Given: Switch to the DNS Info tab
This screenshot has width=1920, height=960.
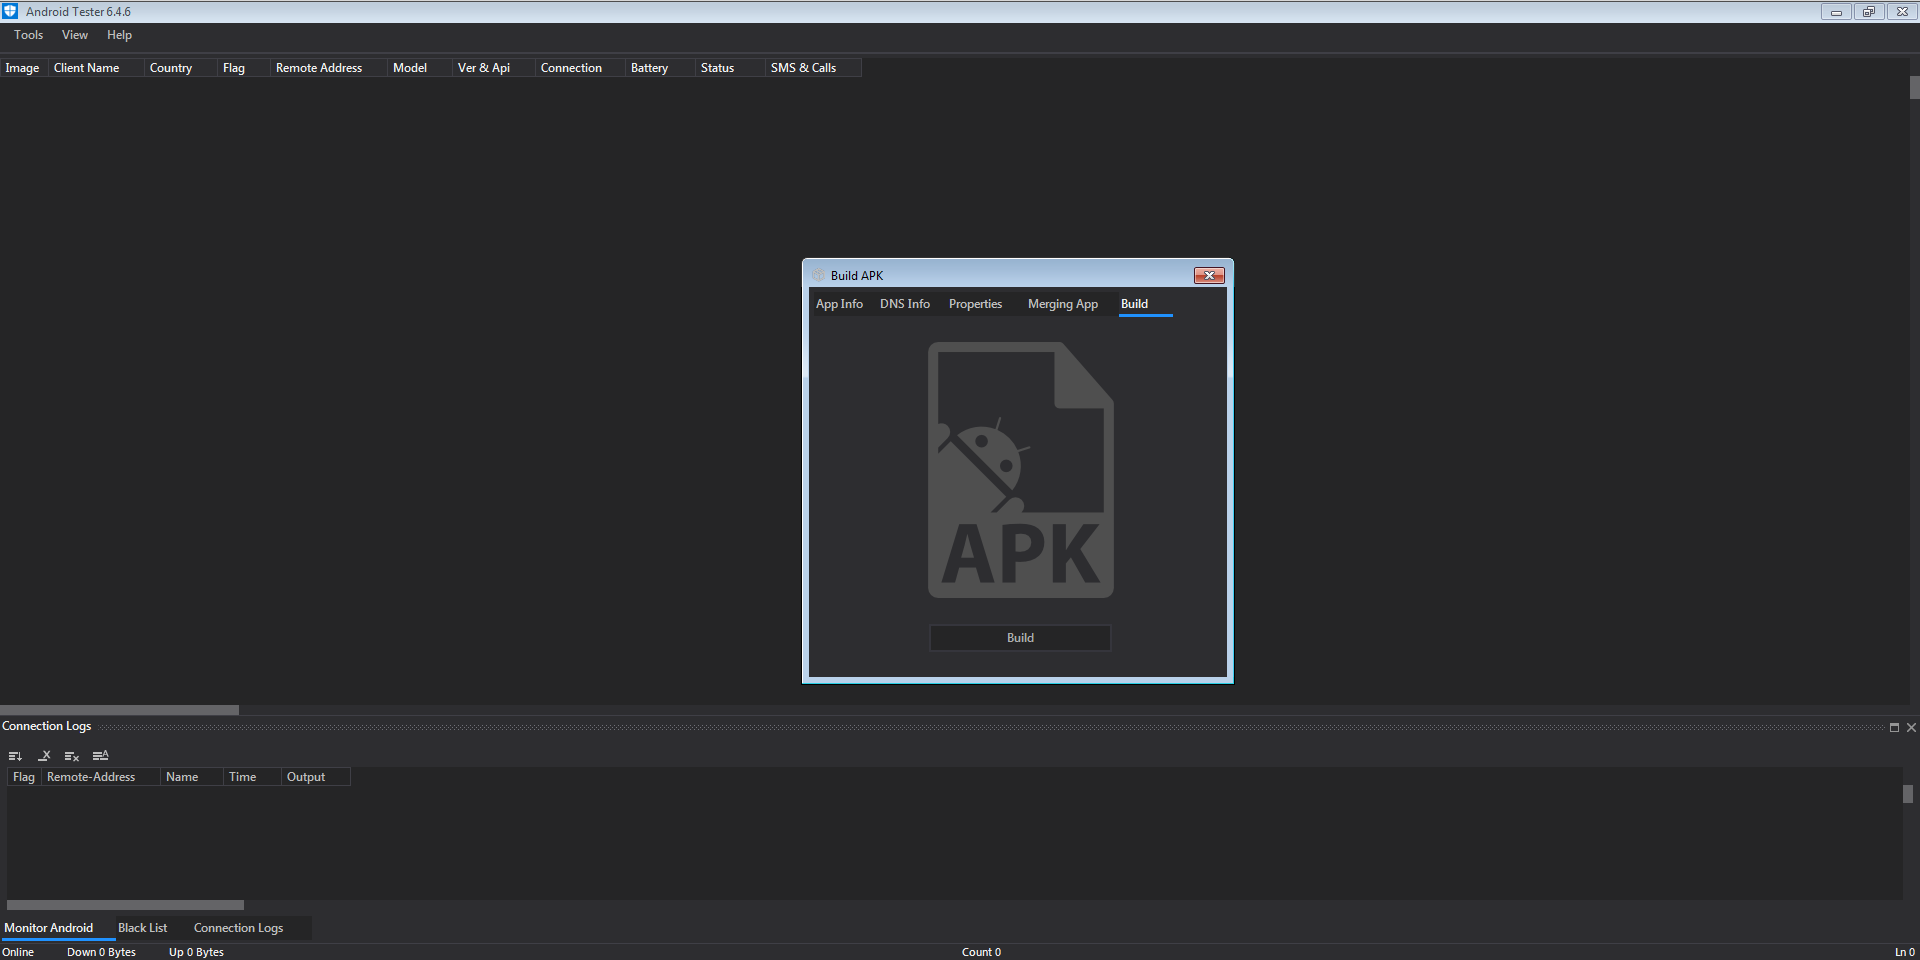Looking at the screenshot, I should pyautogui.click(x=905, y=304).
